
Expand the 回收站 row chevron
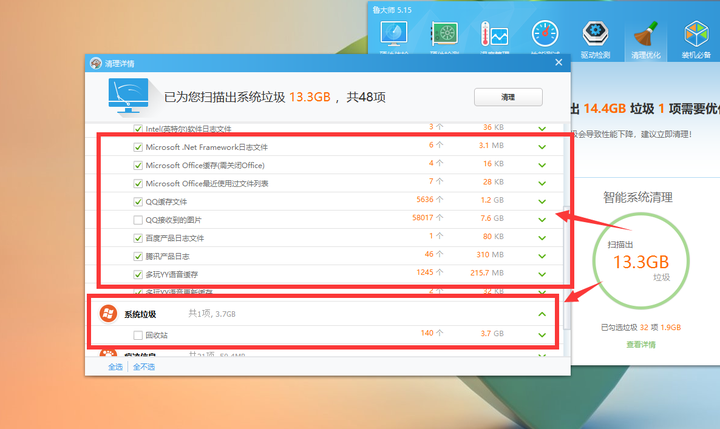tap(542, 335)
